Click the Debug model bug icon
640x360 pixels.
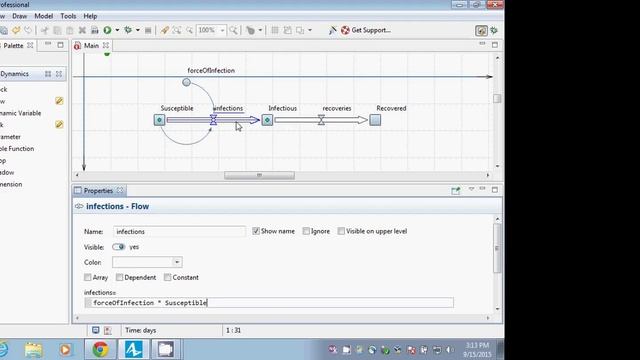[x=128, y=30]
